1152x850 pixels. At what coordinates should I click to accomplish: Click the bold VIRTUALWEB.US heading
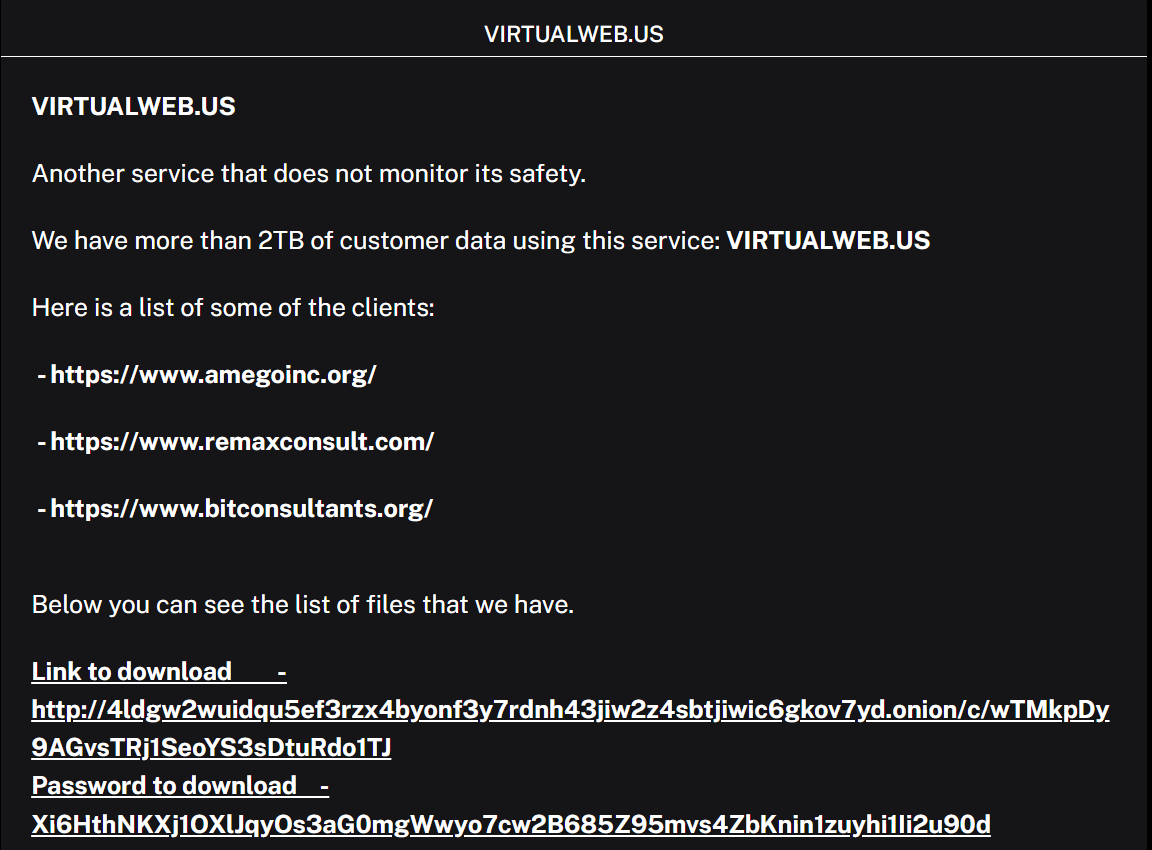coord(134,107)
